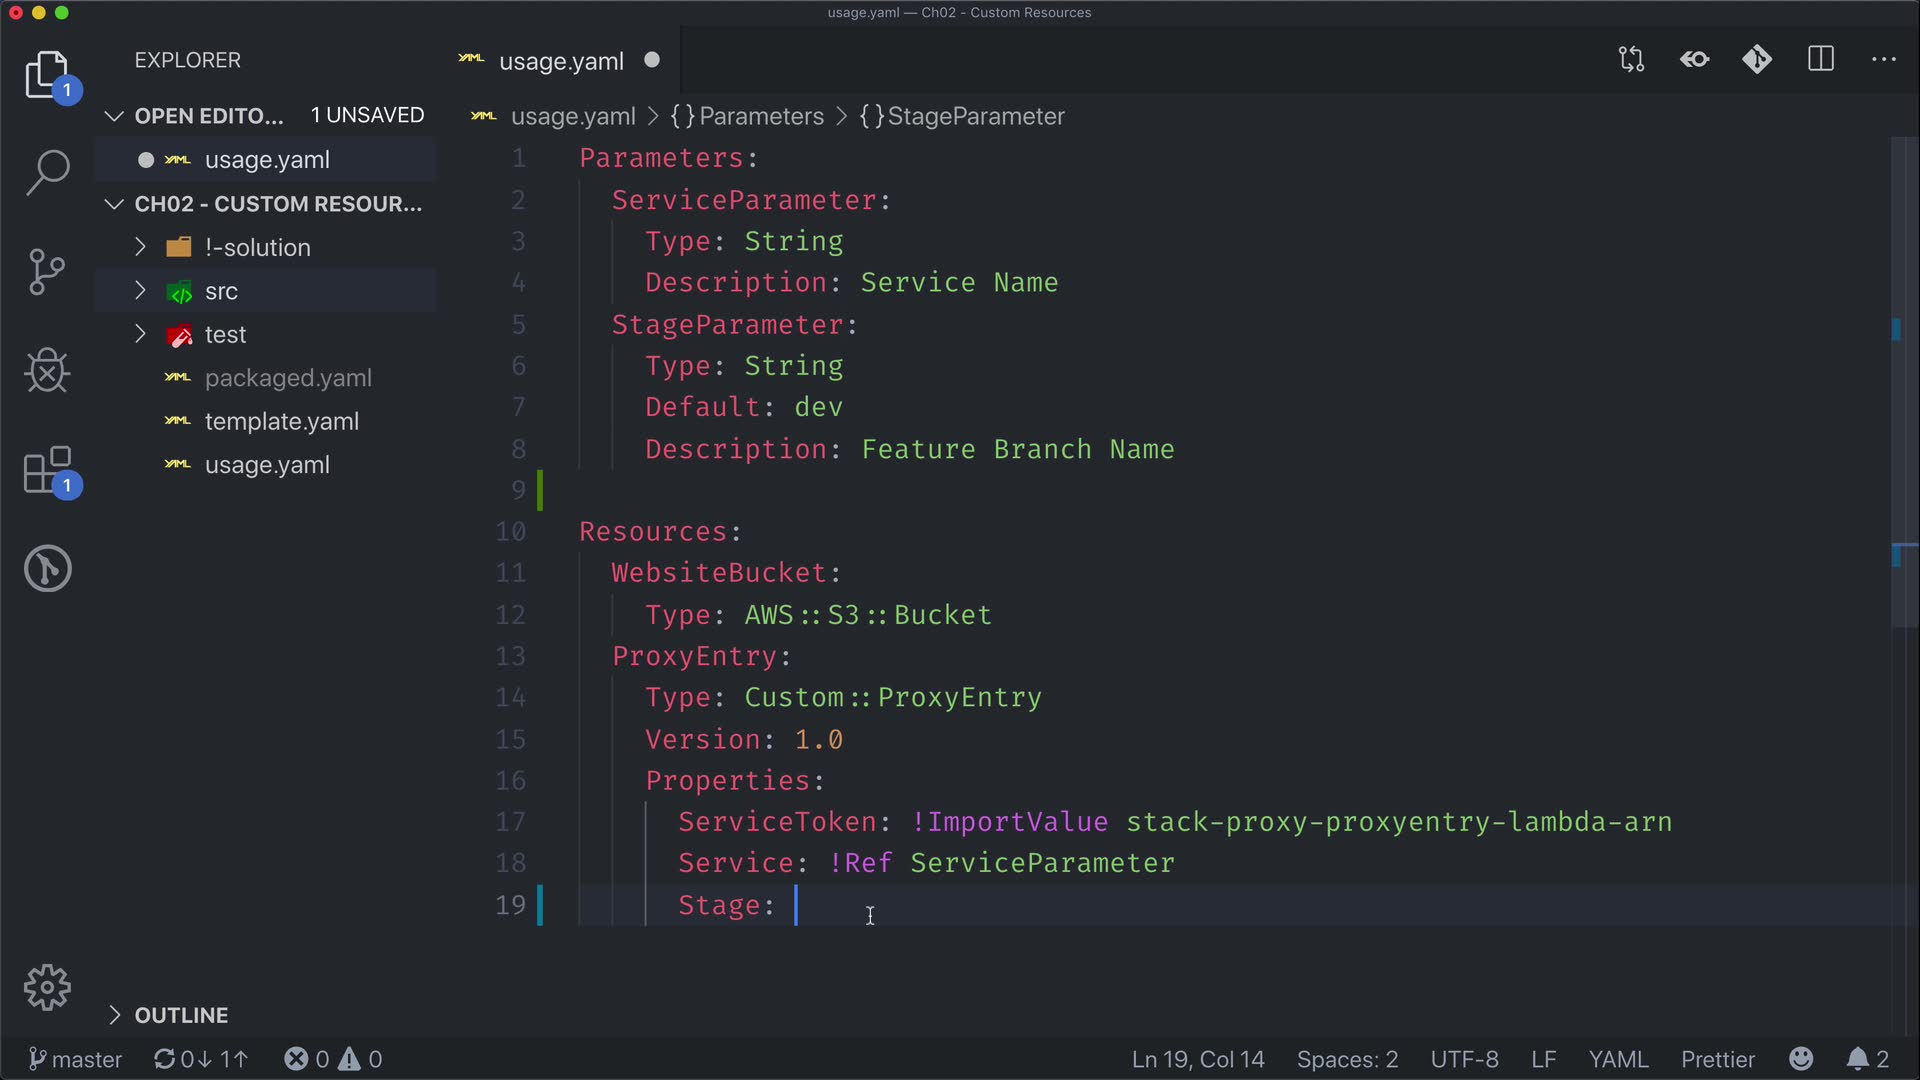
Task: Open the Run and Debug view
Action: 47,371
